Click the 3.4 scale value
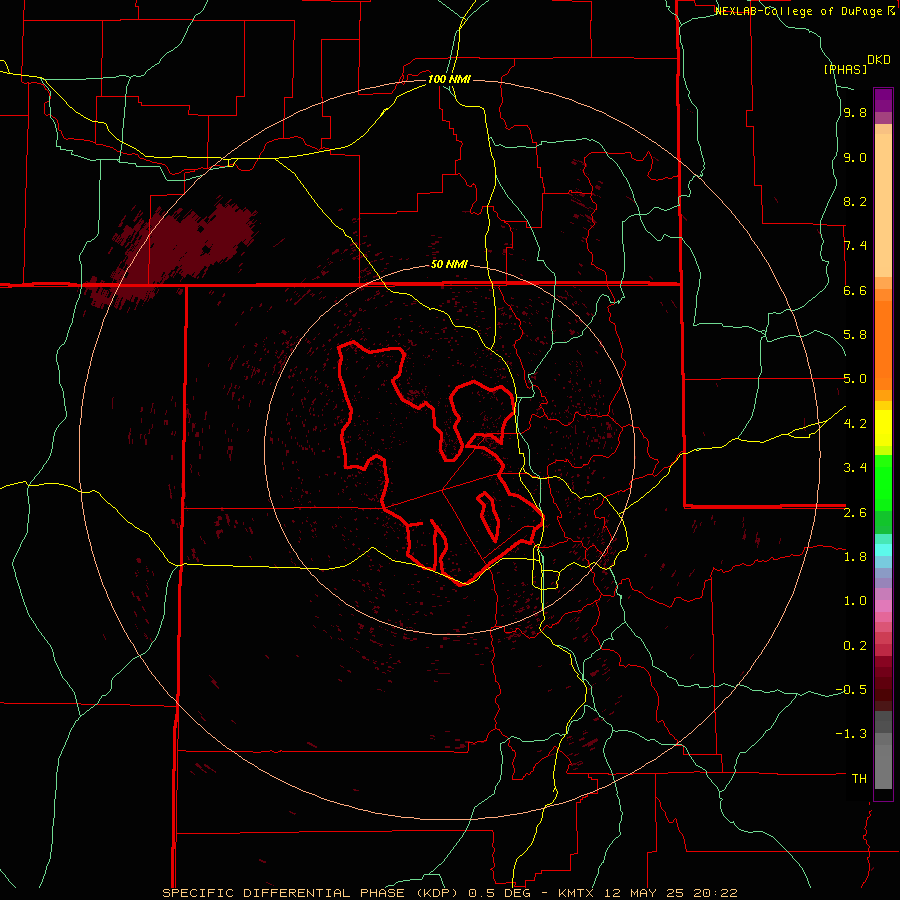 pos(855,467)
